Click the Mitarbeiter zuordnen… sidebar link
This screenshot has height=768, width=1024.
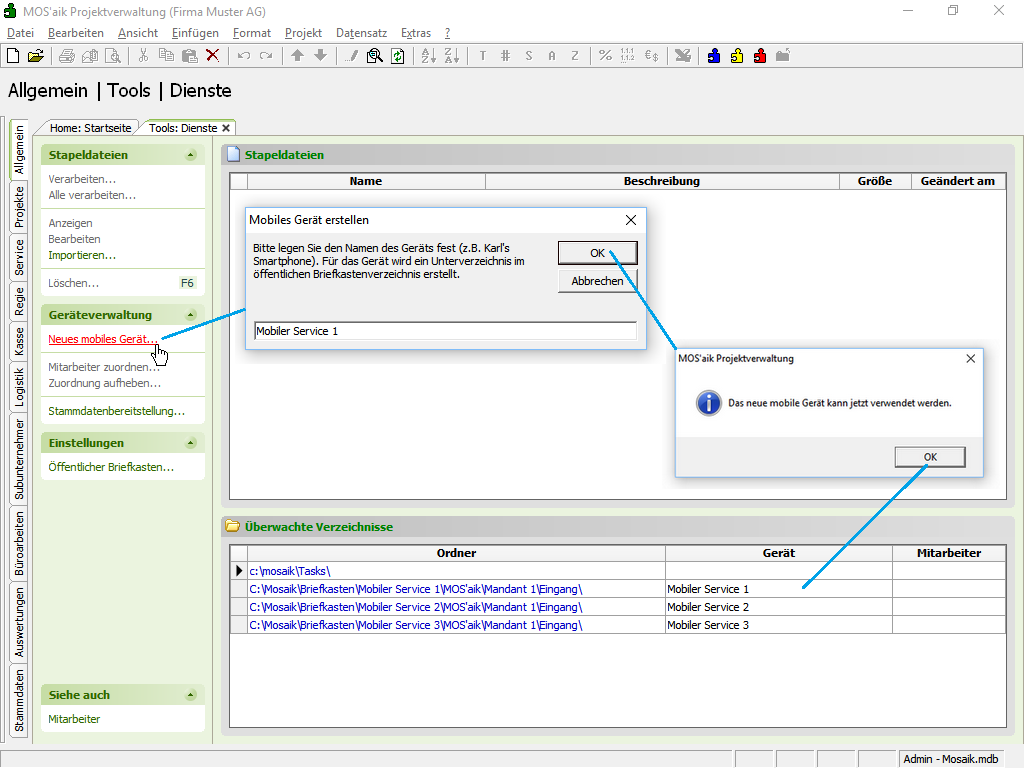tap(104, 367)
